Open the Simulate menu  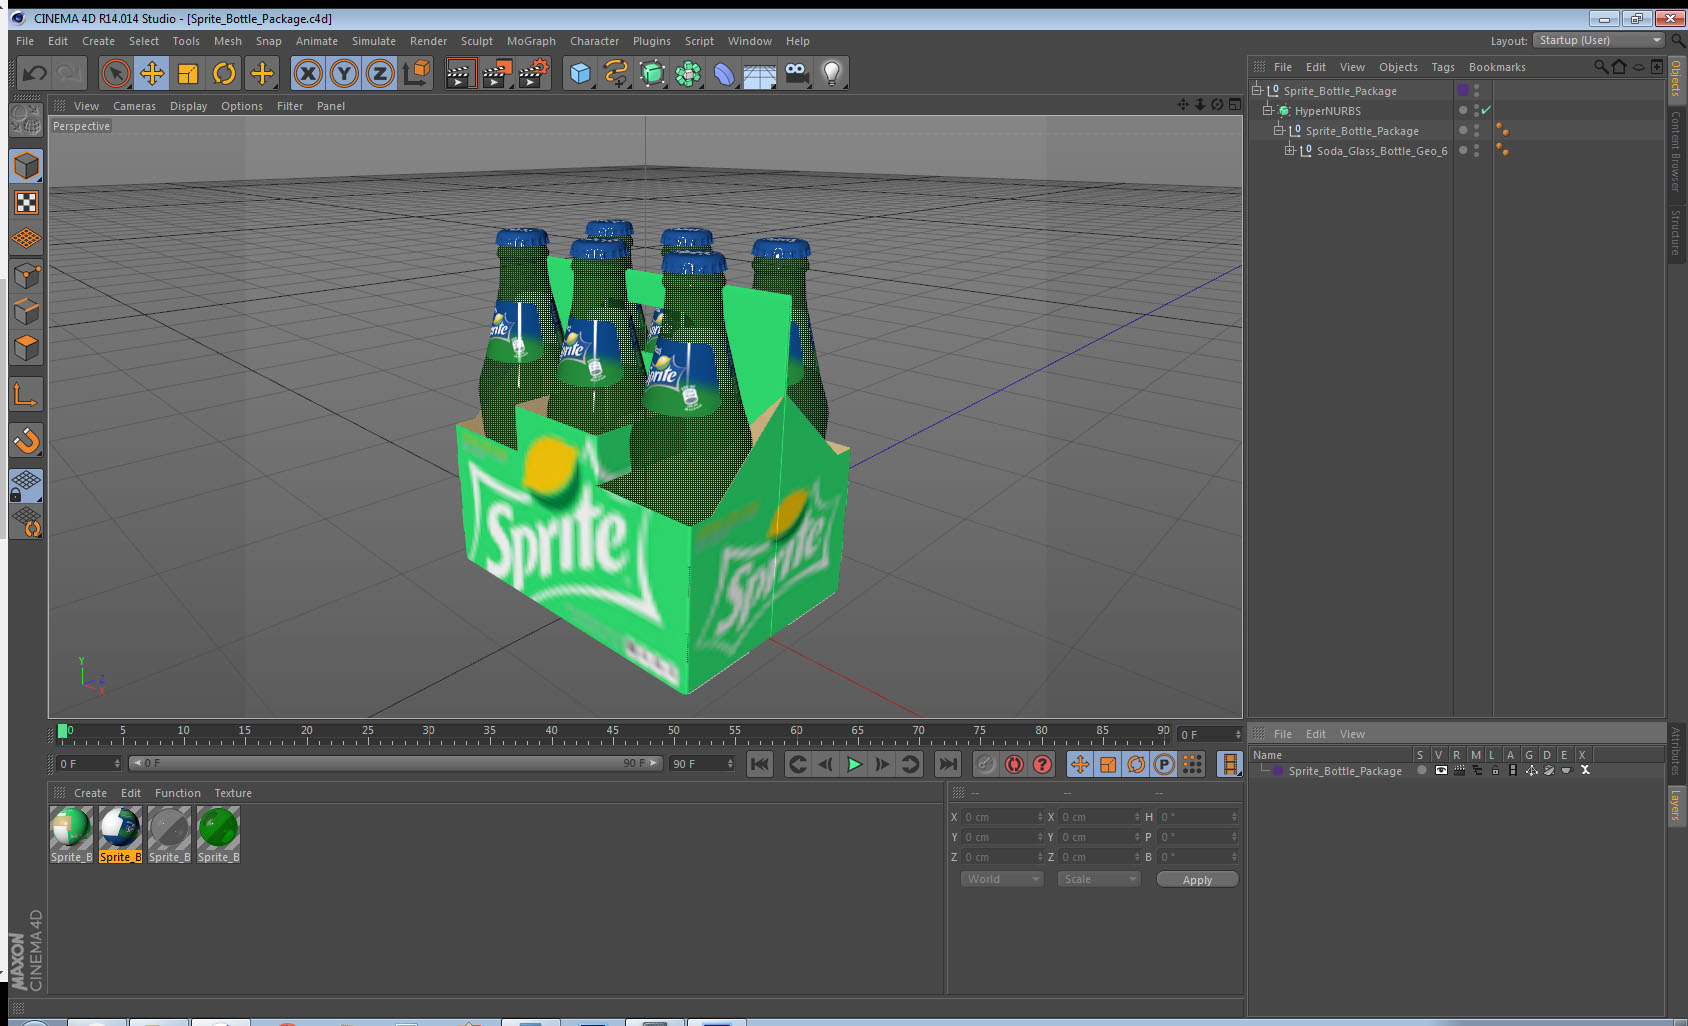(373, 41)
